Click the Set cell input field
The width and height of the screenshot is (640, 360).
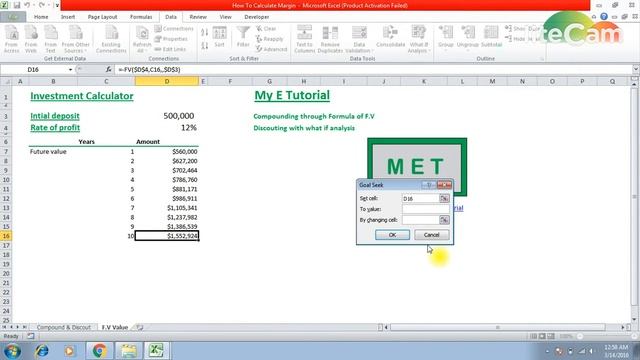click(x=420, y=198)
